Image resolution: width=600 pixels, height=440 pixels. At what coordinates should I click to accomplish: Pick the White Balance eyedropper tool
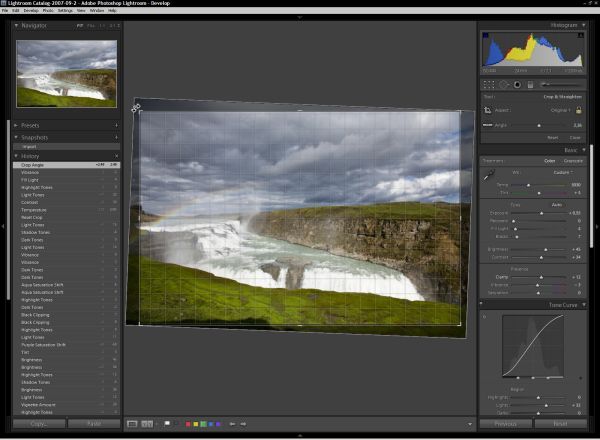(488, 173)
